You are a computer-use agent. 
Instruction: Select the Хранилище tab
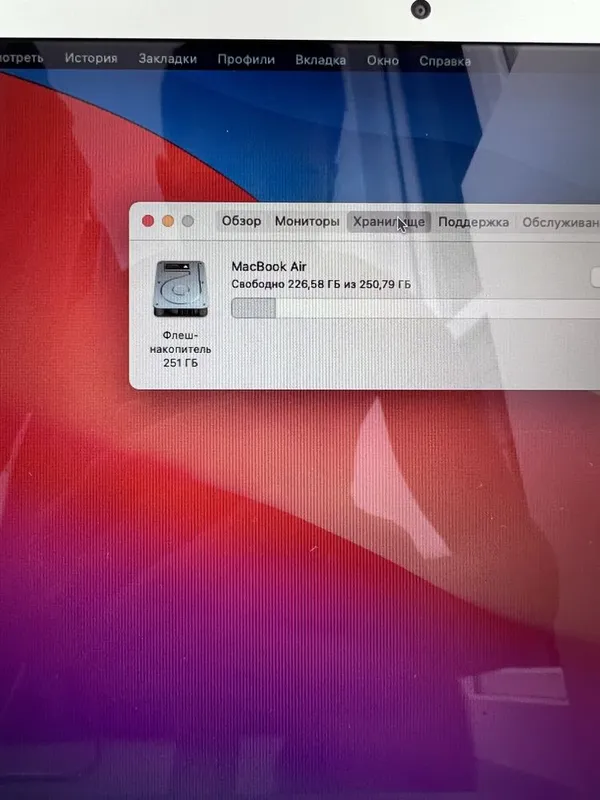click(389, 221)
